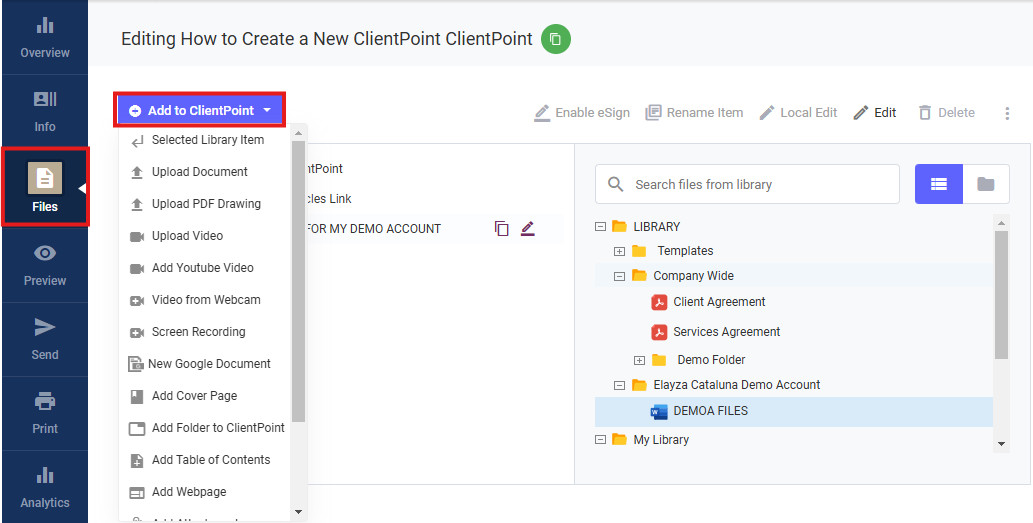The height and width of the screenshot is (523, 1033).
Task: Choose Add Table of Contents
Action: [x=205, y=460]
